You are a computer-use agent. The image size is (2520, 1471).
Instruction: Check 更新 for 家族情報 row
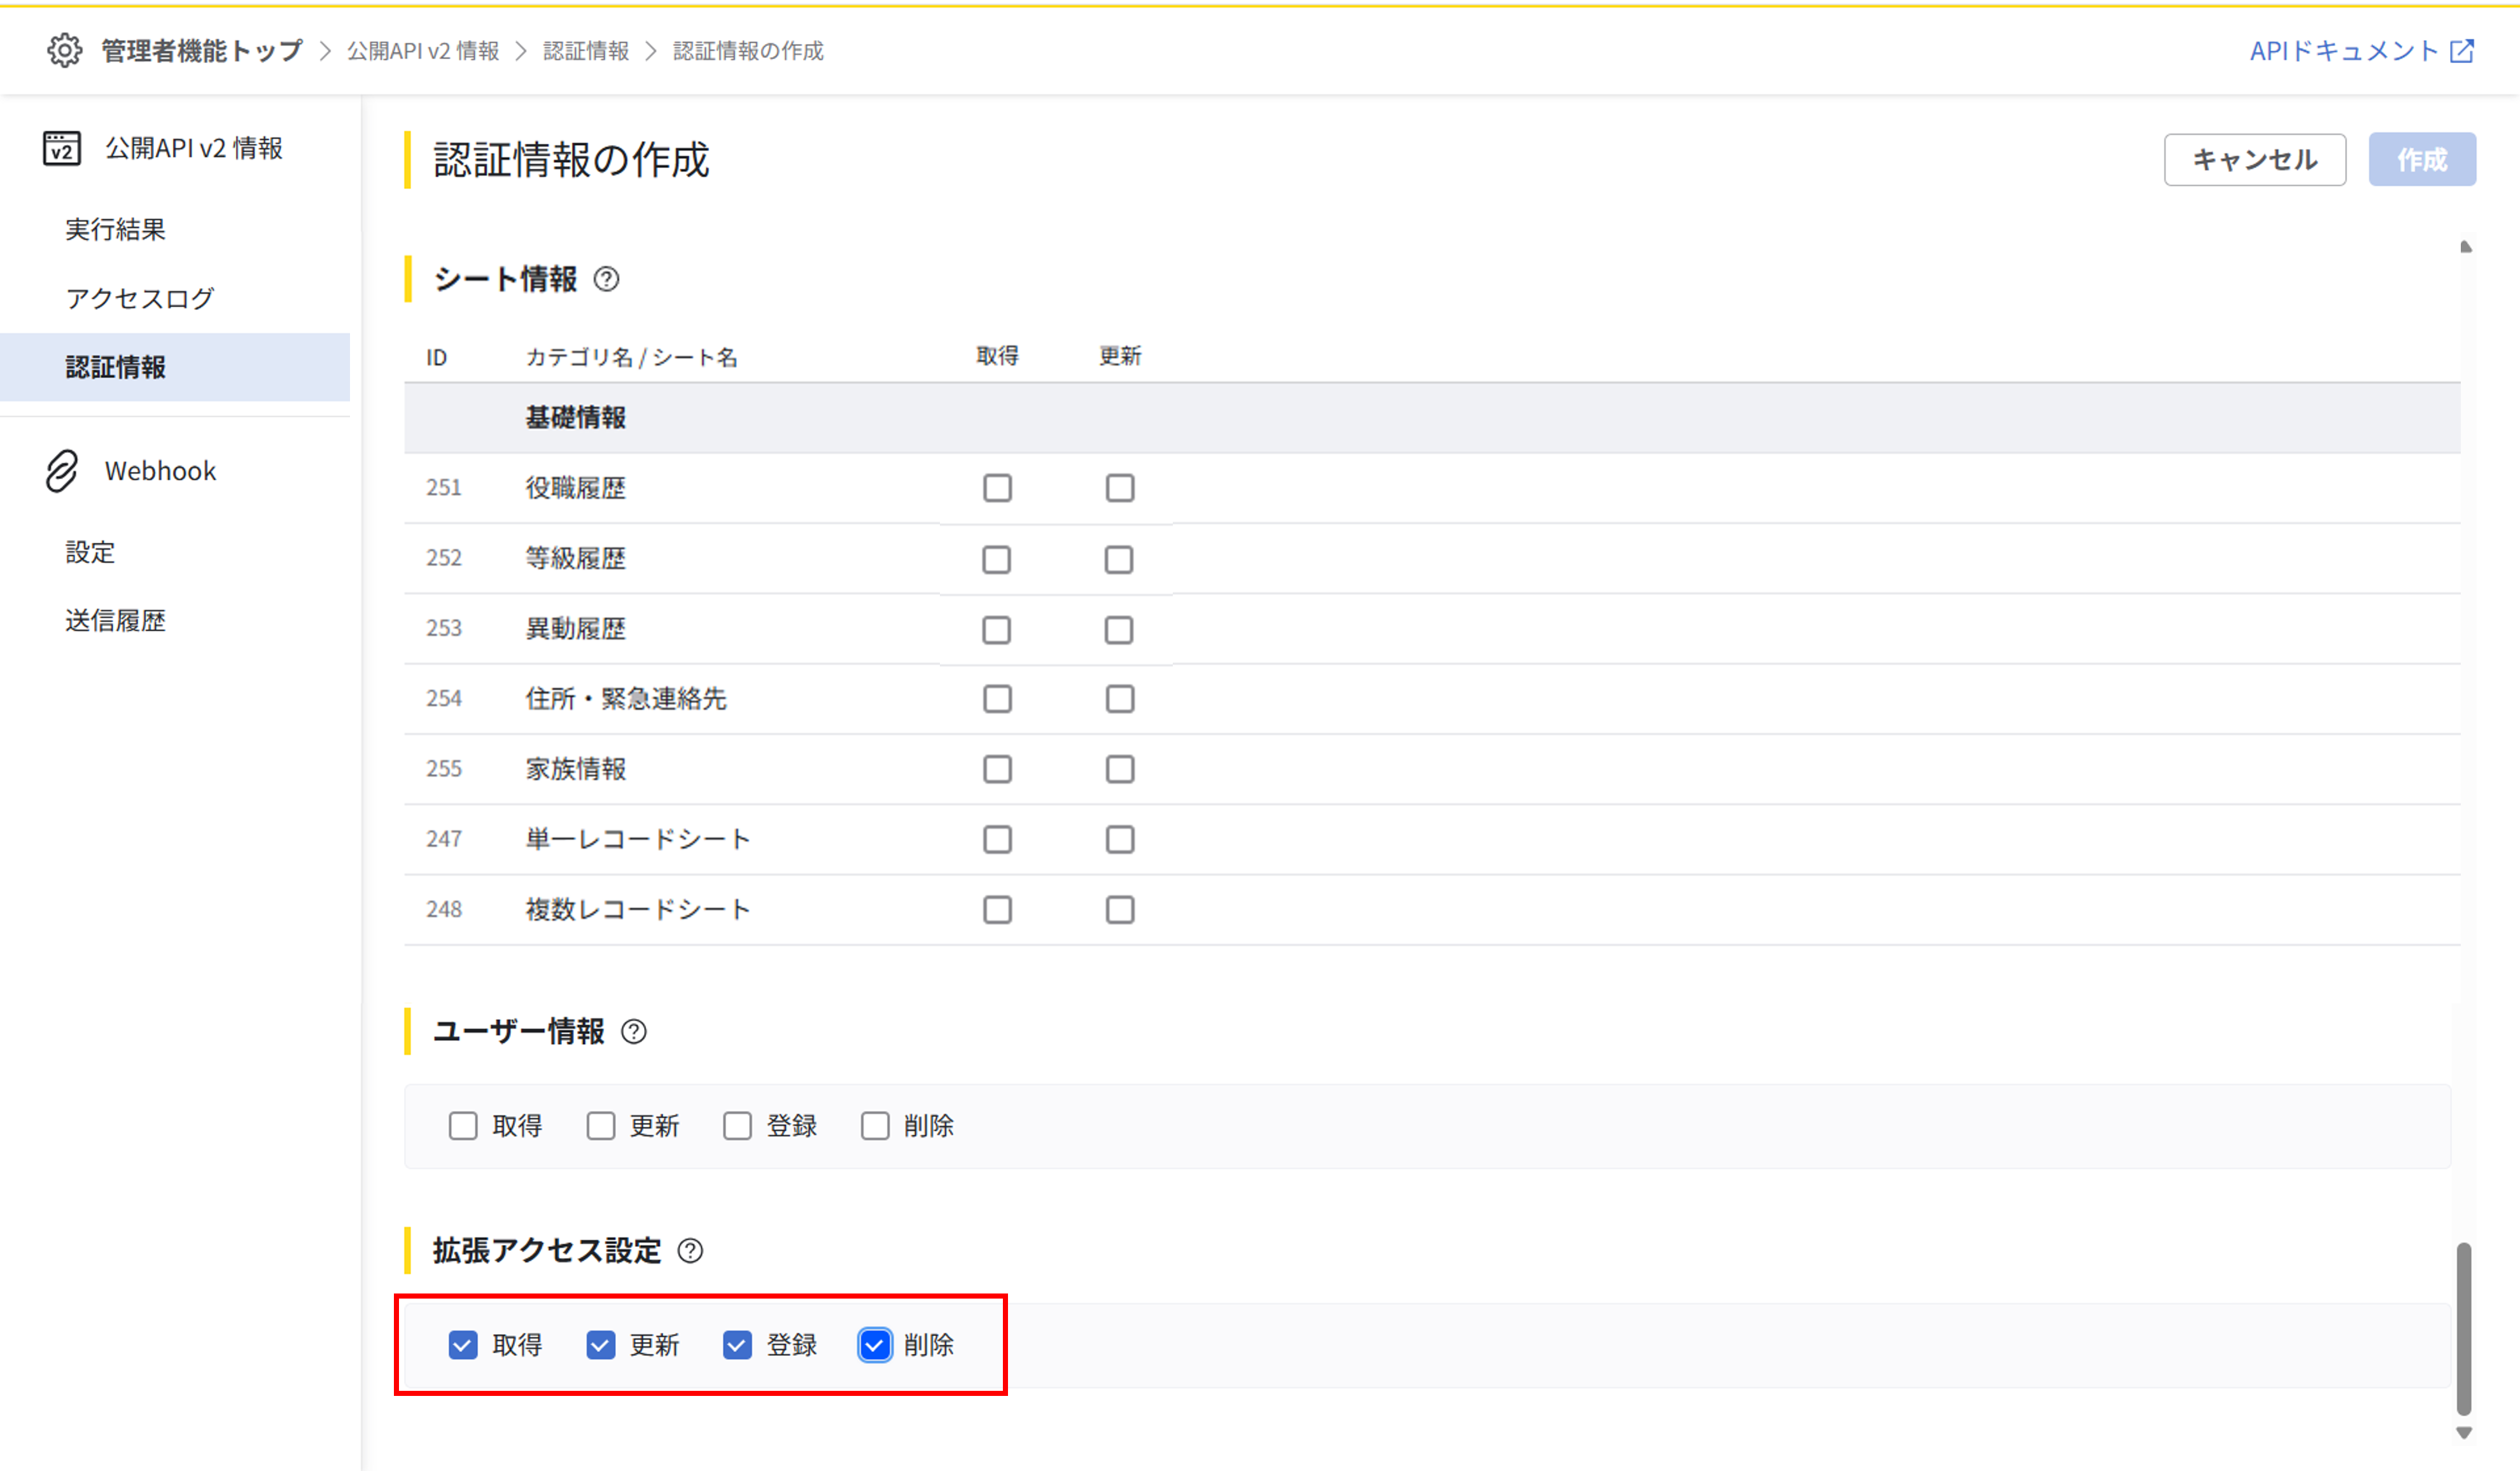[1120, 769]
